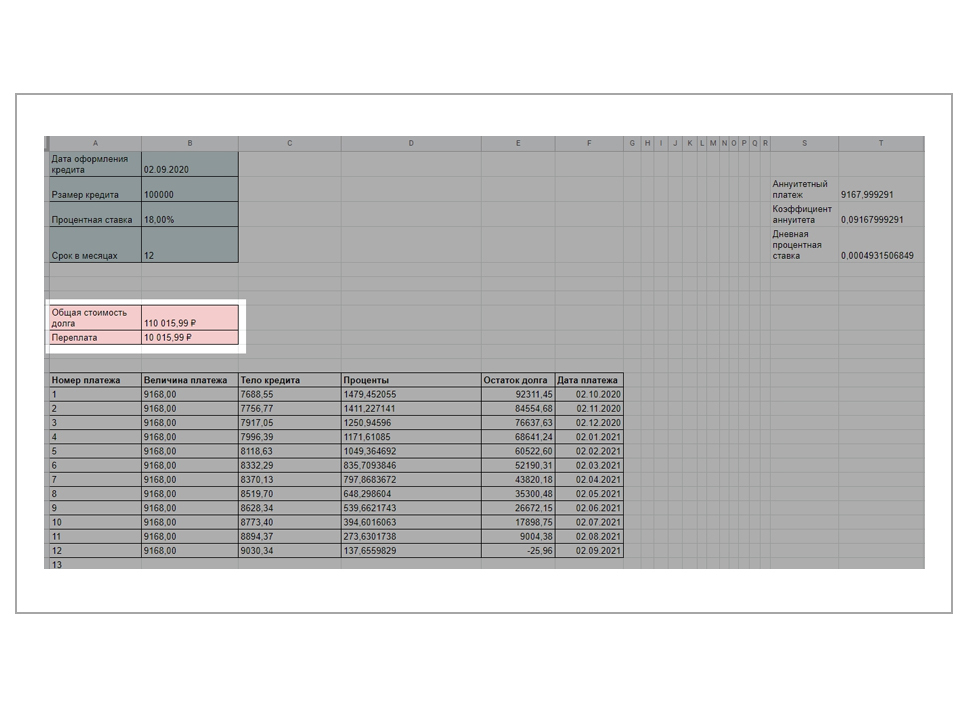967x711 pixels.
Task: Click payment date 02.12.2020
Action: coord(589,422)
